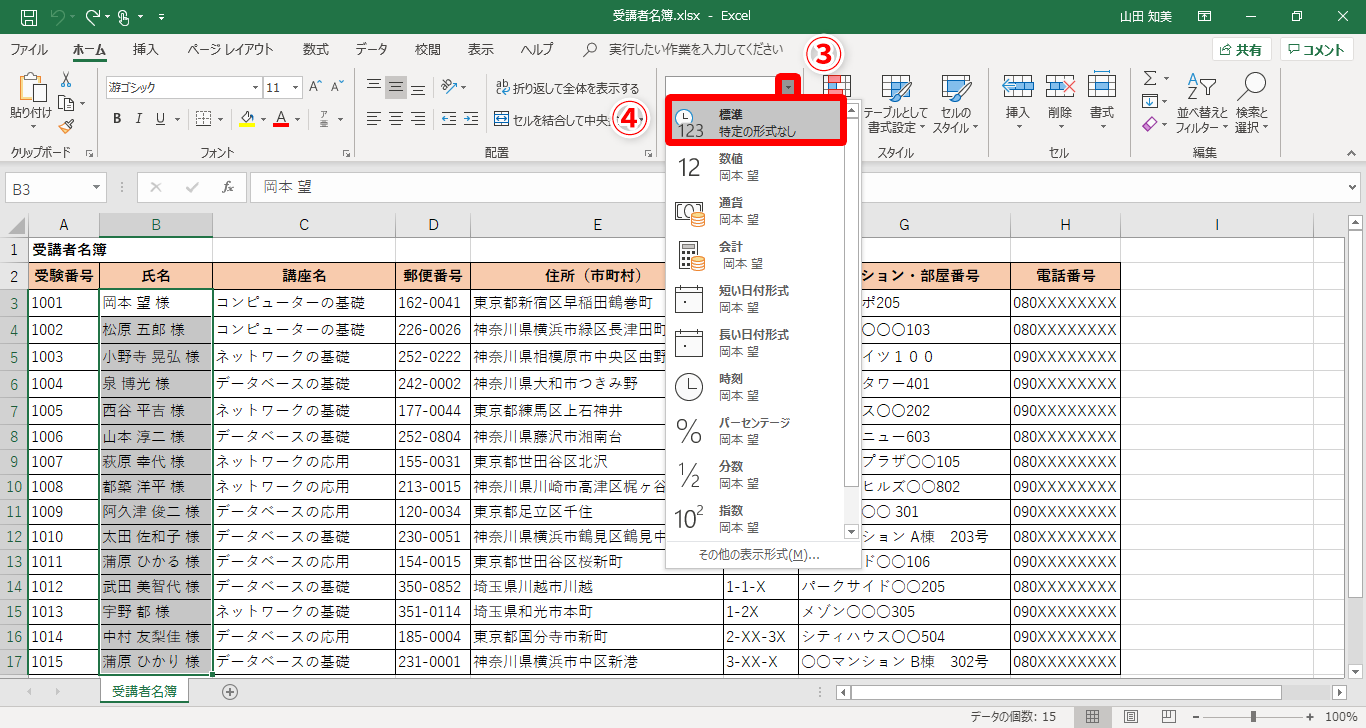Open the font size dropdown arrow
This screenshot has height=728, width=1366.
tap(295, 88)
